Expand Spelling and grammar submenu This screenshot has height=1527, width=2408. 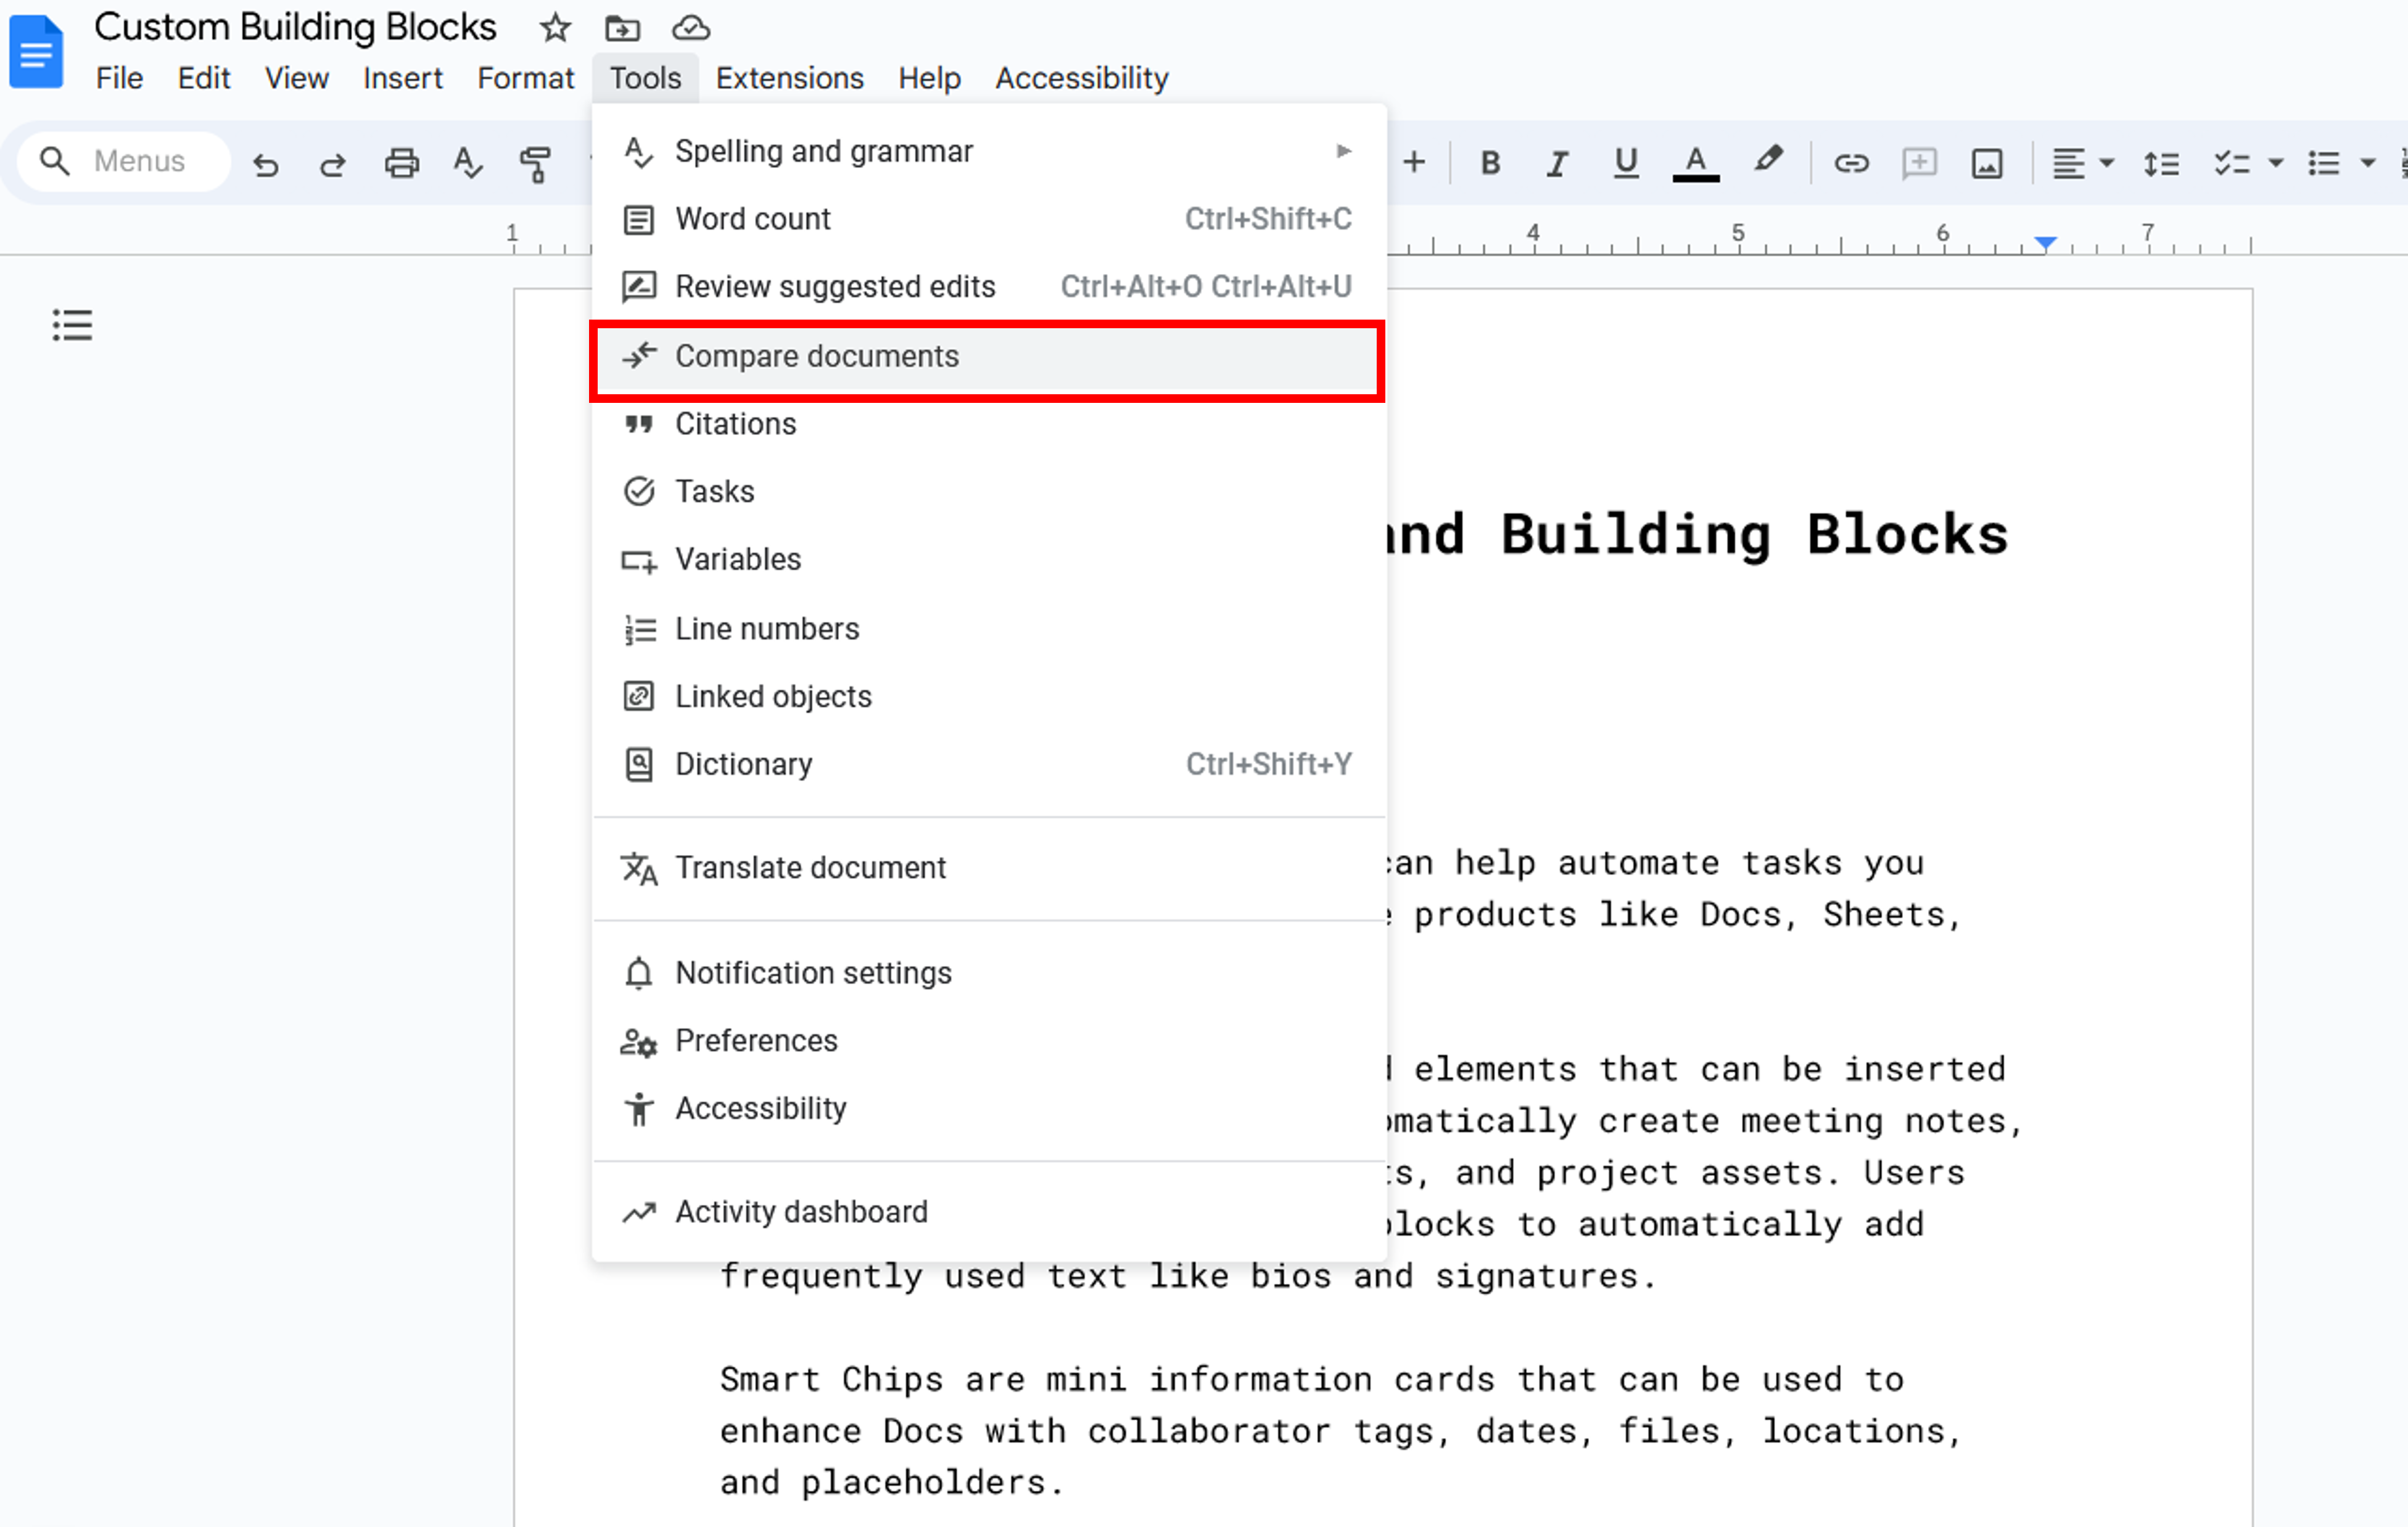[x=988, y=151]
